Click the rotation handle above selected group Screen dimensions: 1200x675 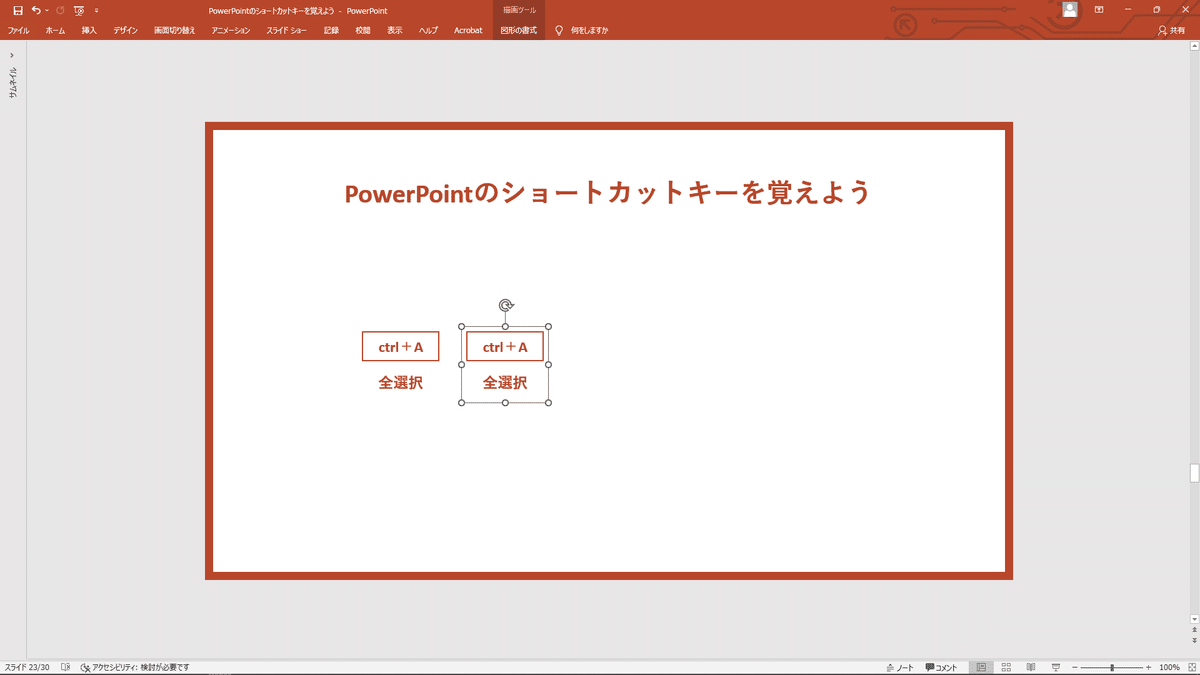506,306
